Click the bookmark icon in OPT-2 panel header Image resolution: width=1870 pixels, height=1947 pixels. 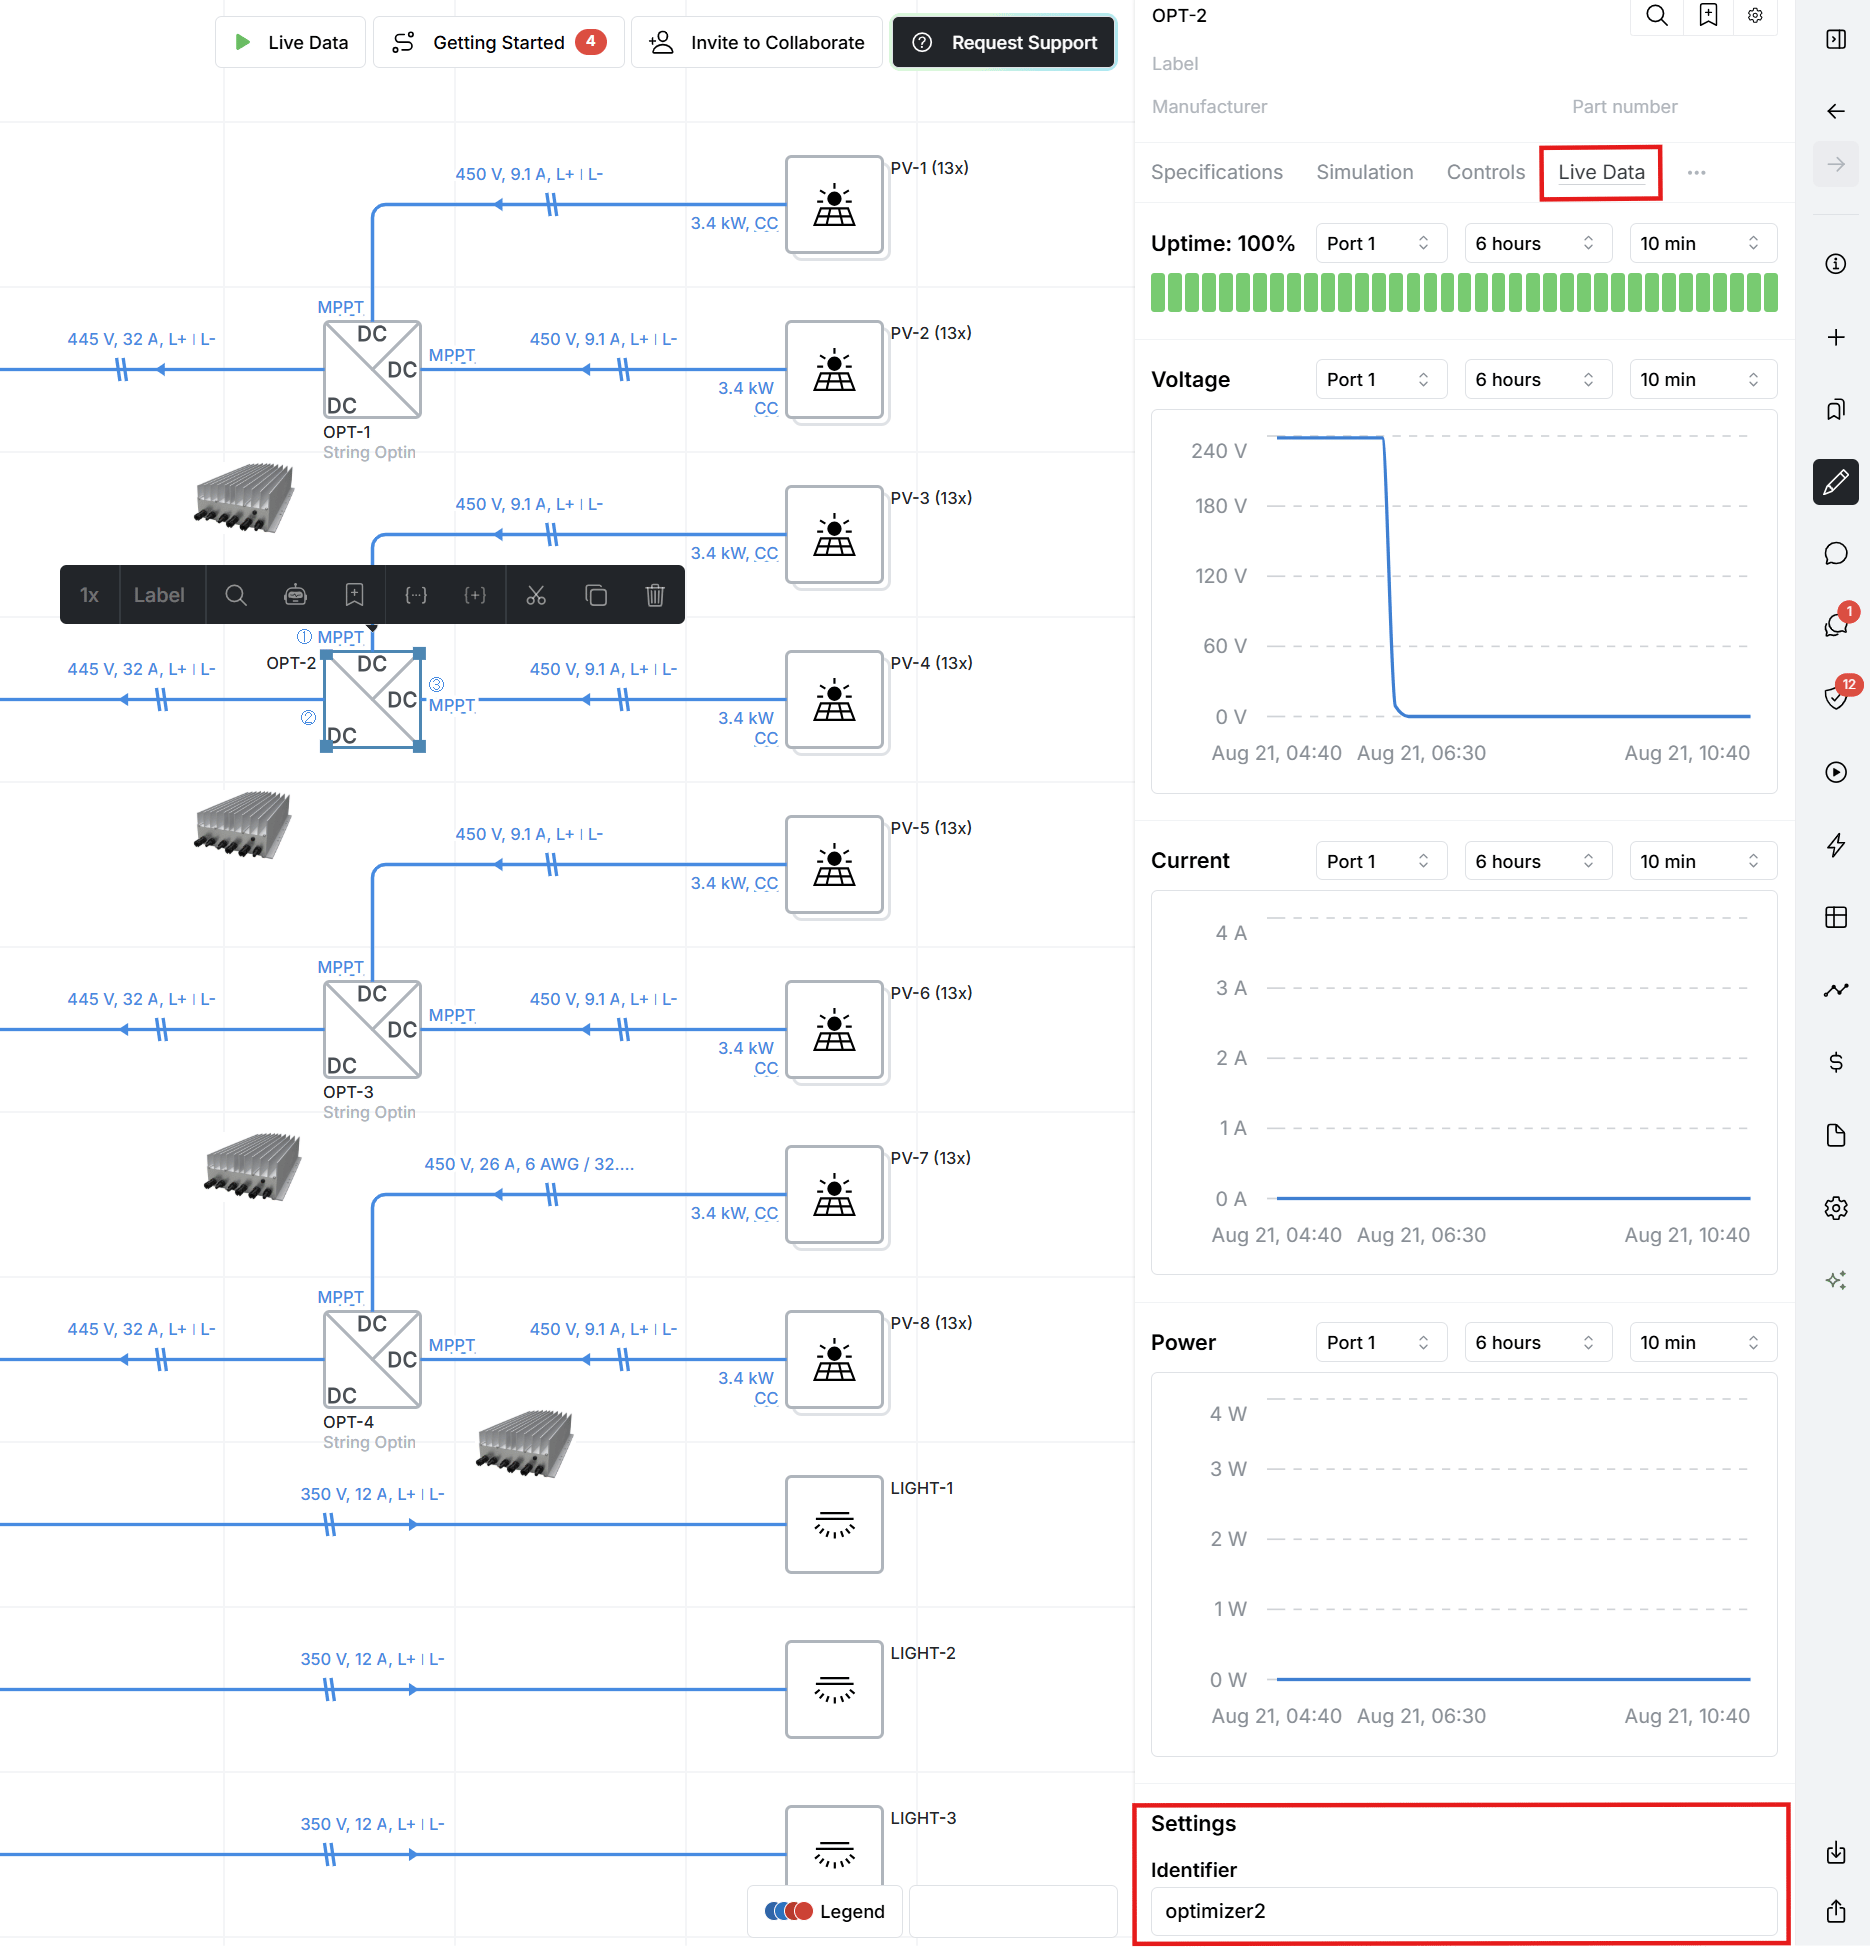pos(1708,16)
